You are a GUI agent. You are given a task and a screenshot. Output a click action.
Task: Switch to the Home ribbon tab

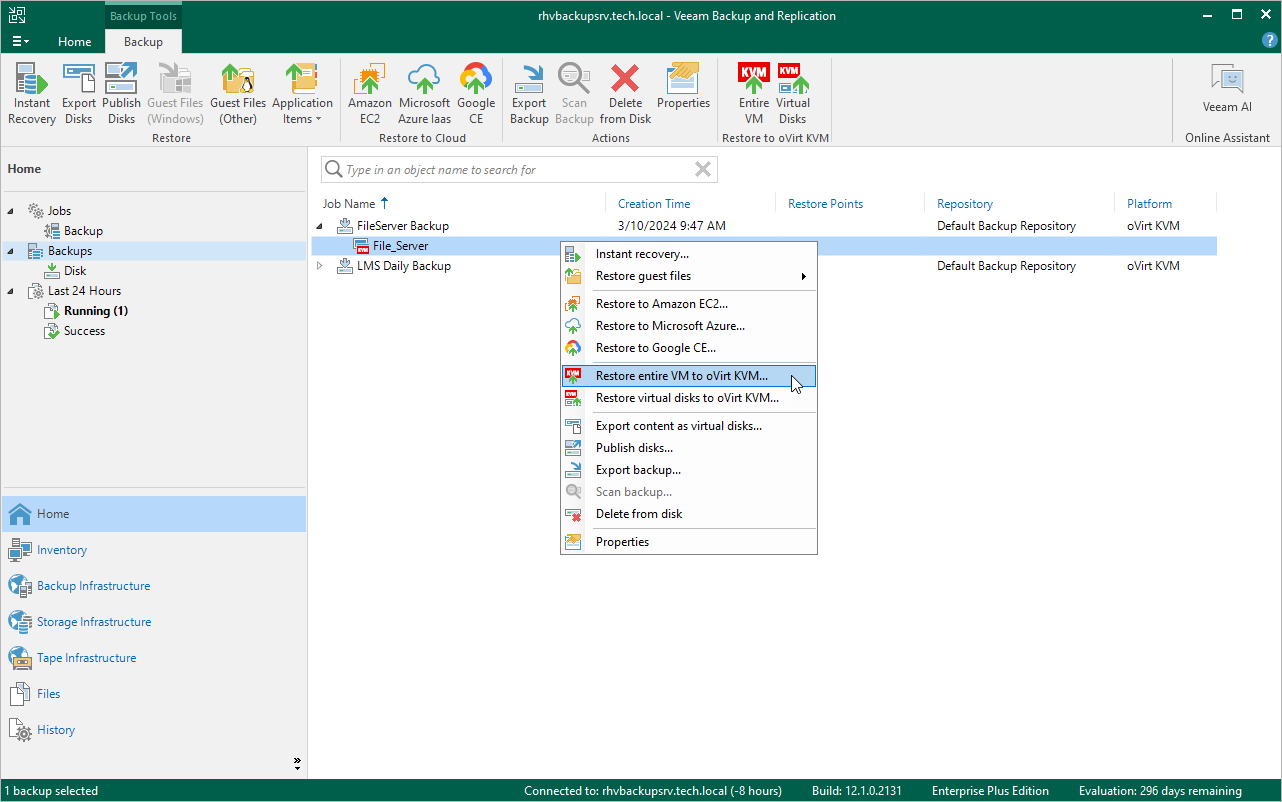pos(75,42)
